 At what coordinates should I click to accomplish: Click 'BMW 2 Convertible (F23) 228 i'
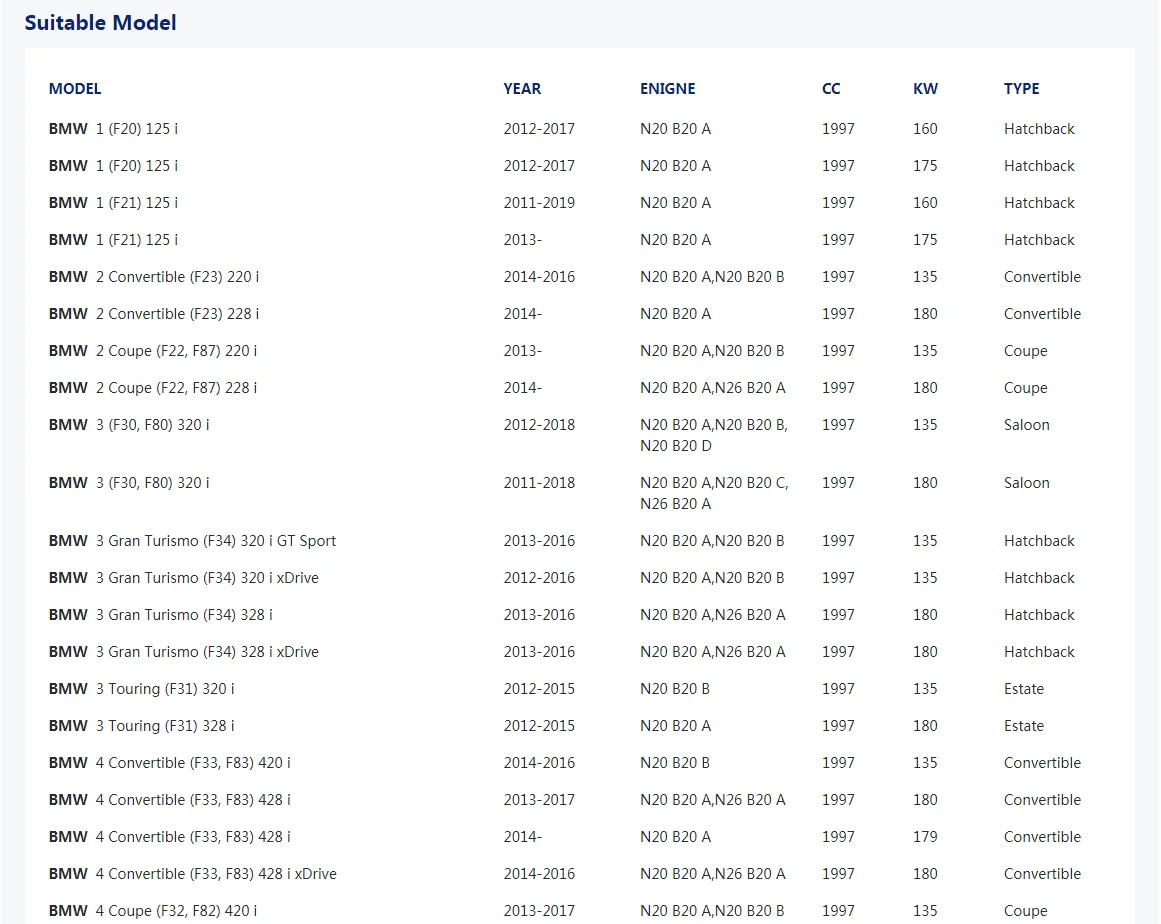(x=154, y=314)
